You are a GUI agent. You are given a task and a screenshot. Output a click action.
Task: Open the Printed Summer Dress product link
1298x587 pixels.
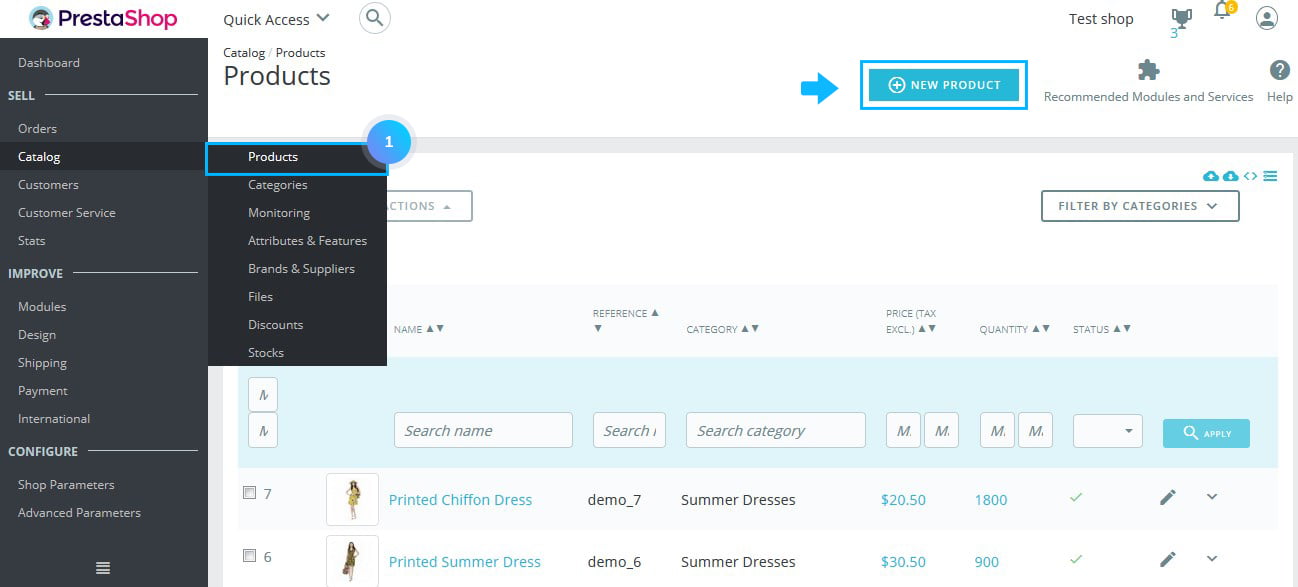tap(464, 561)
